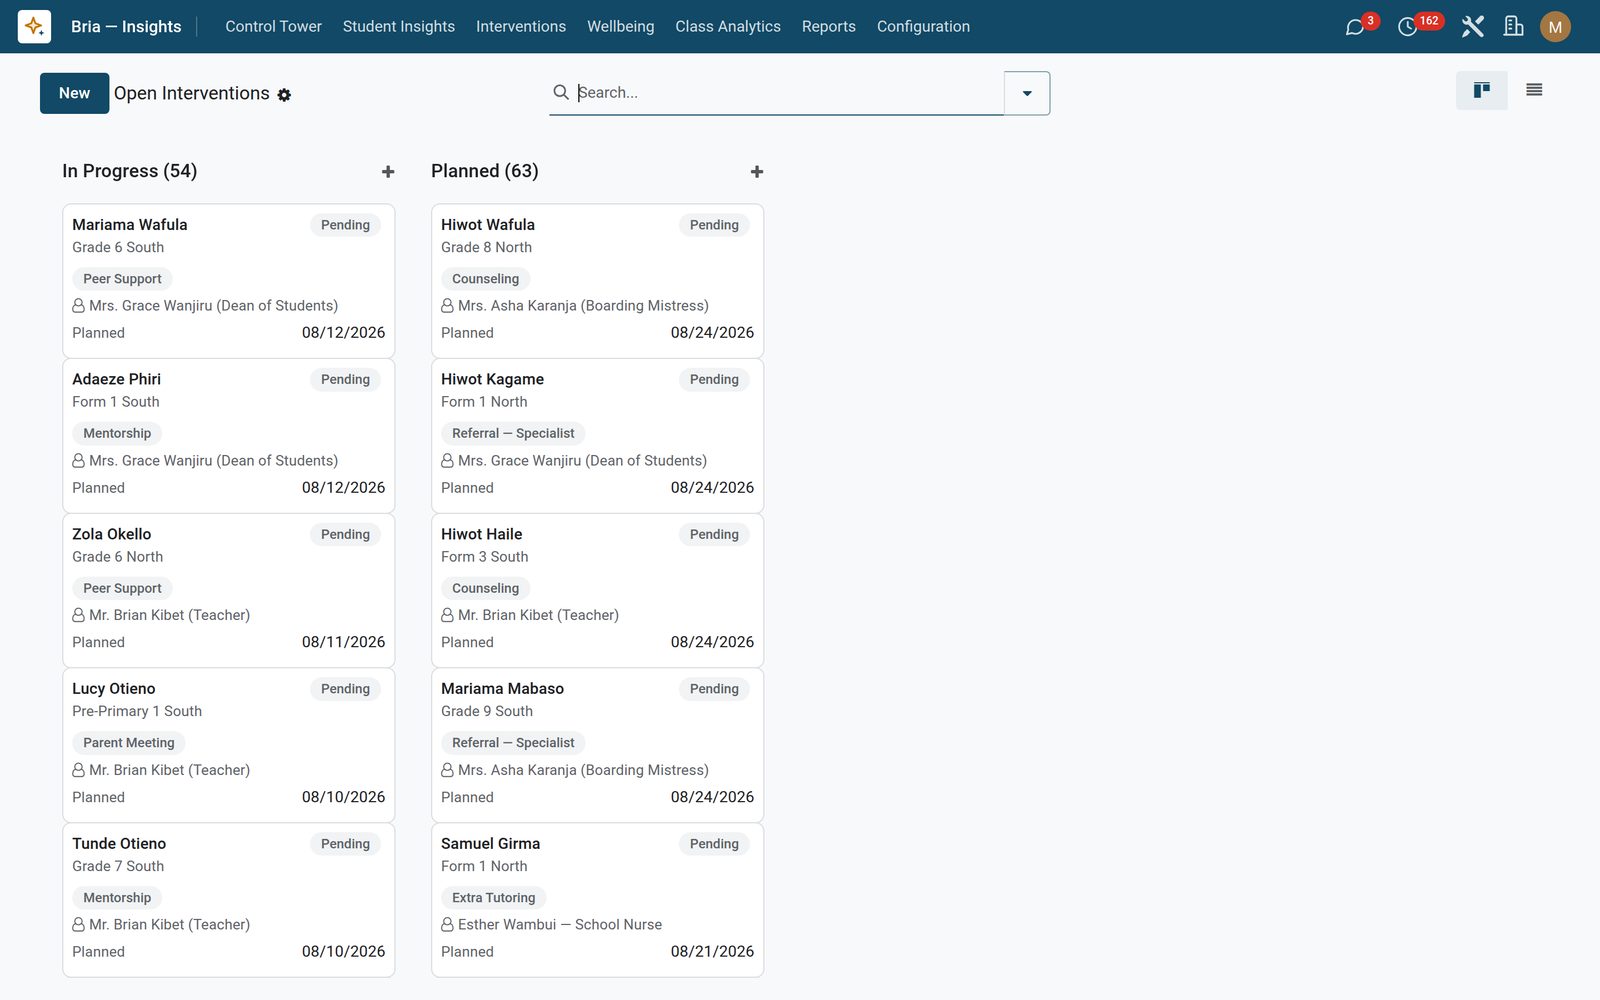
Task: Open the activities clock icon
Action: (1408, 27)
